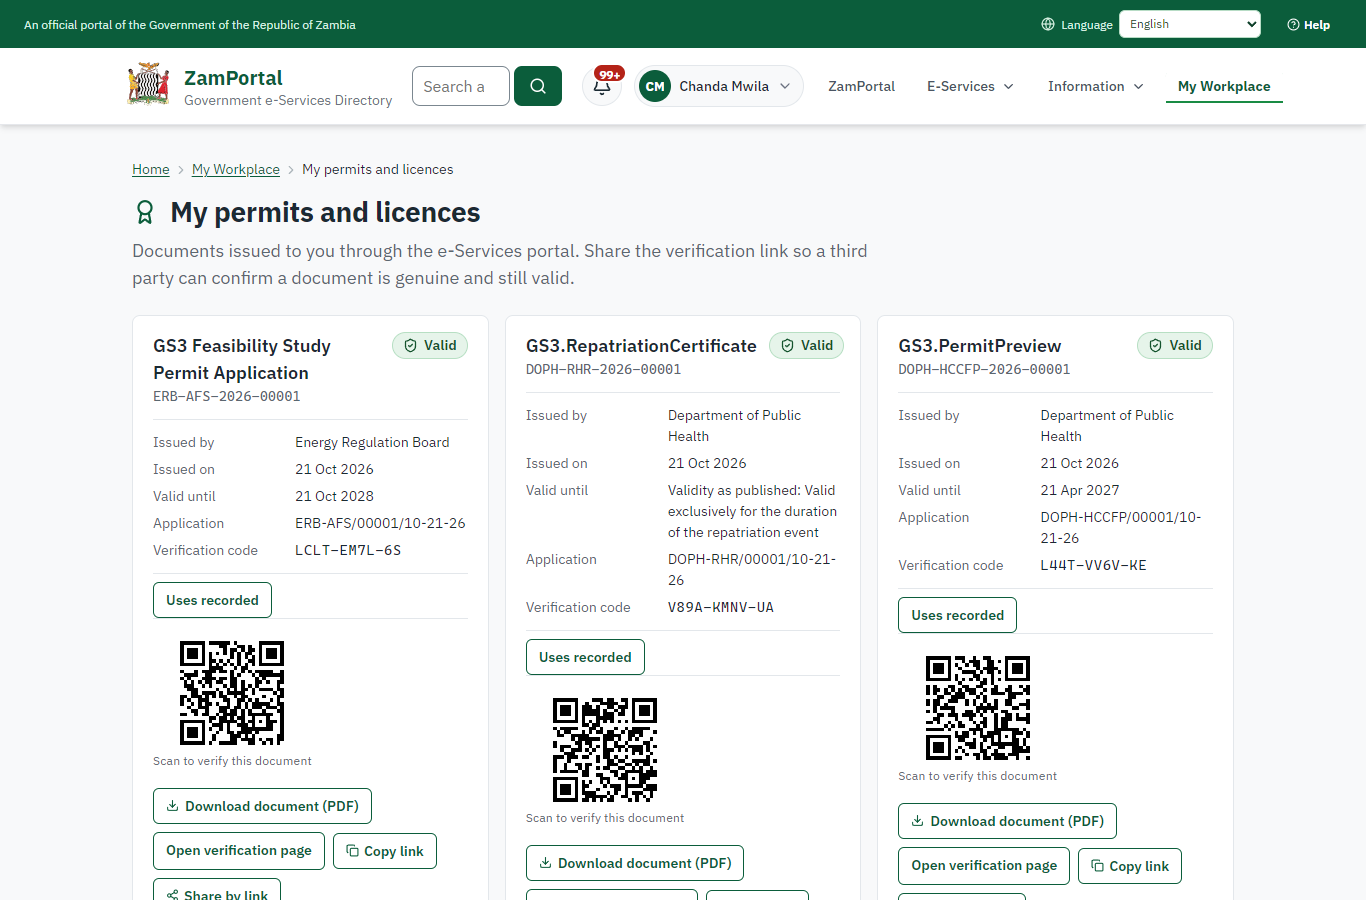Select the My Workplace tab

coord(1224,86)
